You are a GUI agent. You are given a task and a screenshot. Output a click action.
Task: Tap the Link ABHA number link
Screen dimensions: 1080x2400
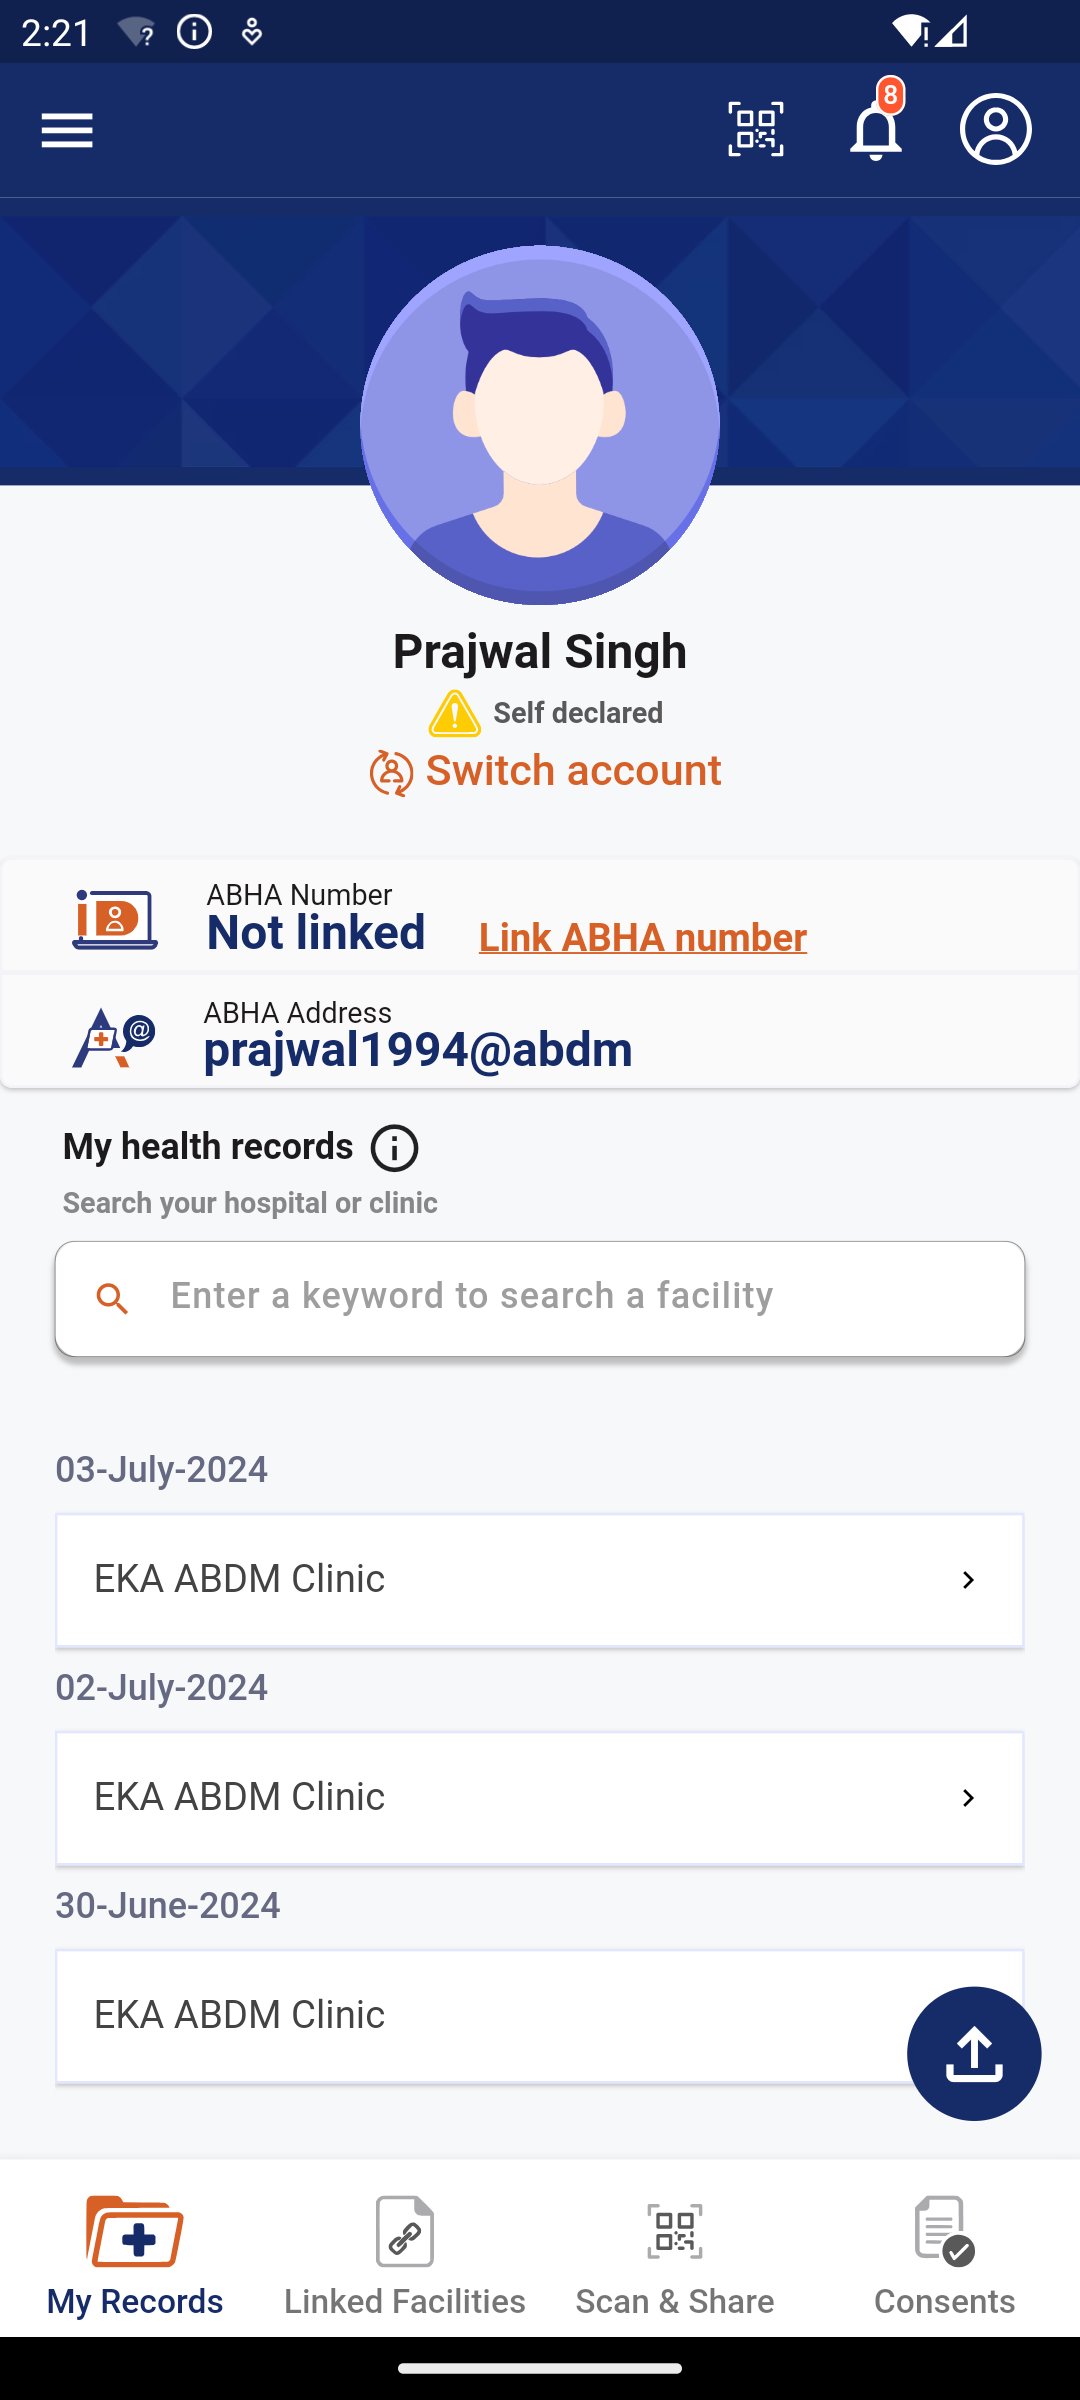tap(643, 938)
